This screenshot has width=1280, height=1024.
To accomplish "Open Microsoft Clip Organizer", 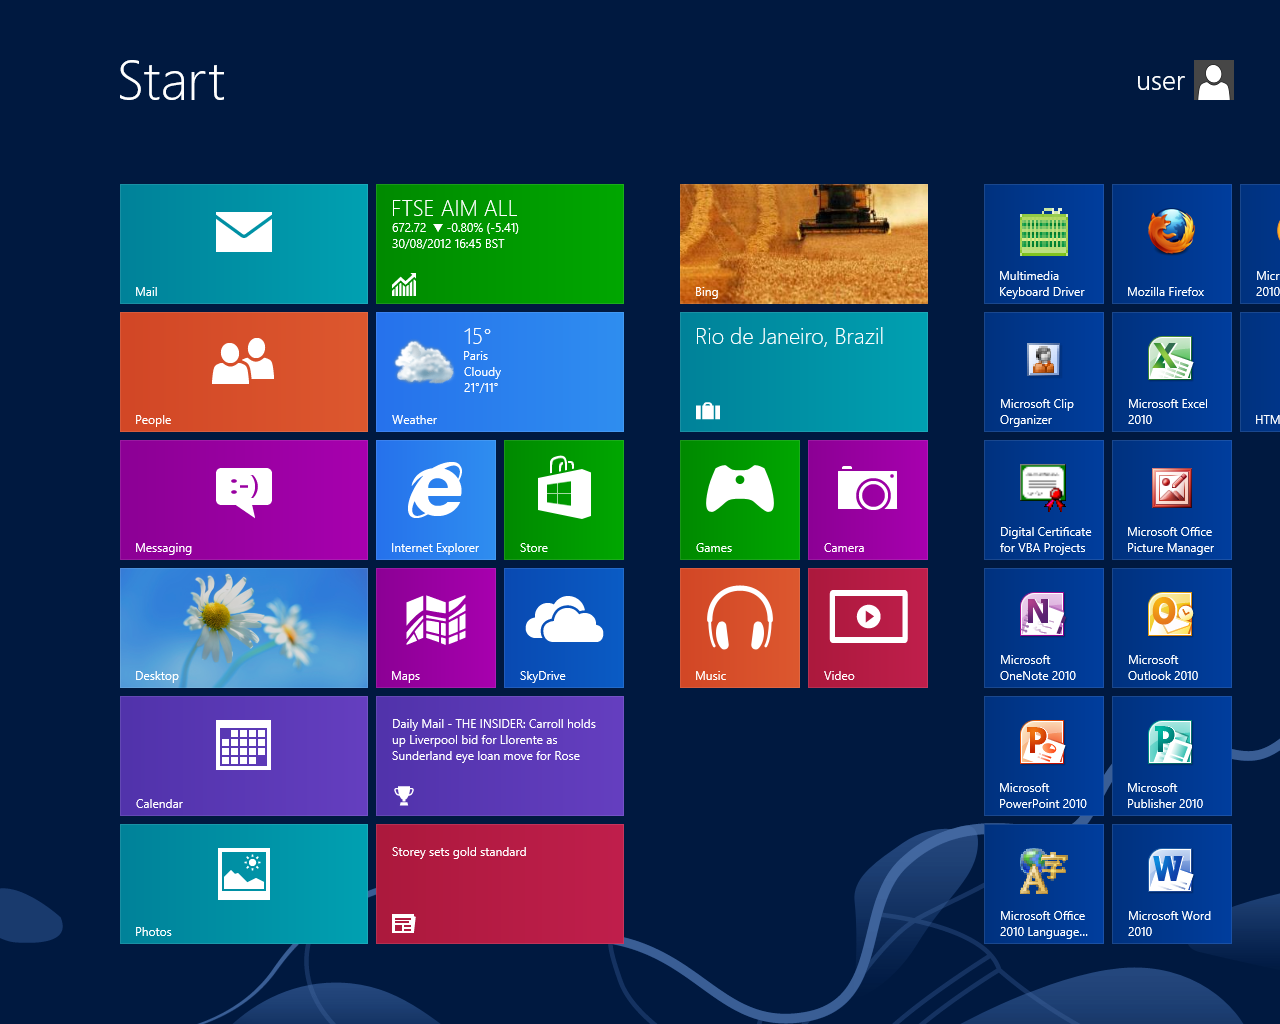I will (x=1044, y=372).
